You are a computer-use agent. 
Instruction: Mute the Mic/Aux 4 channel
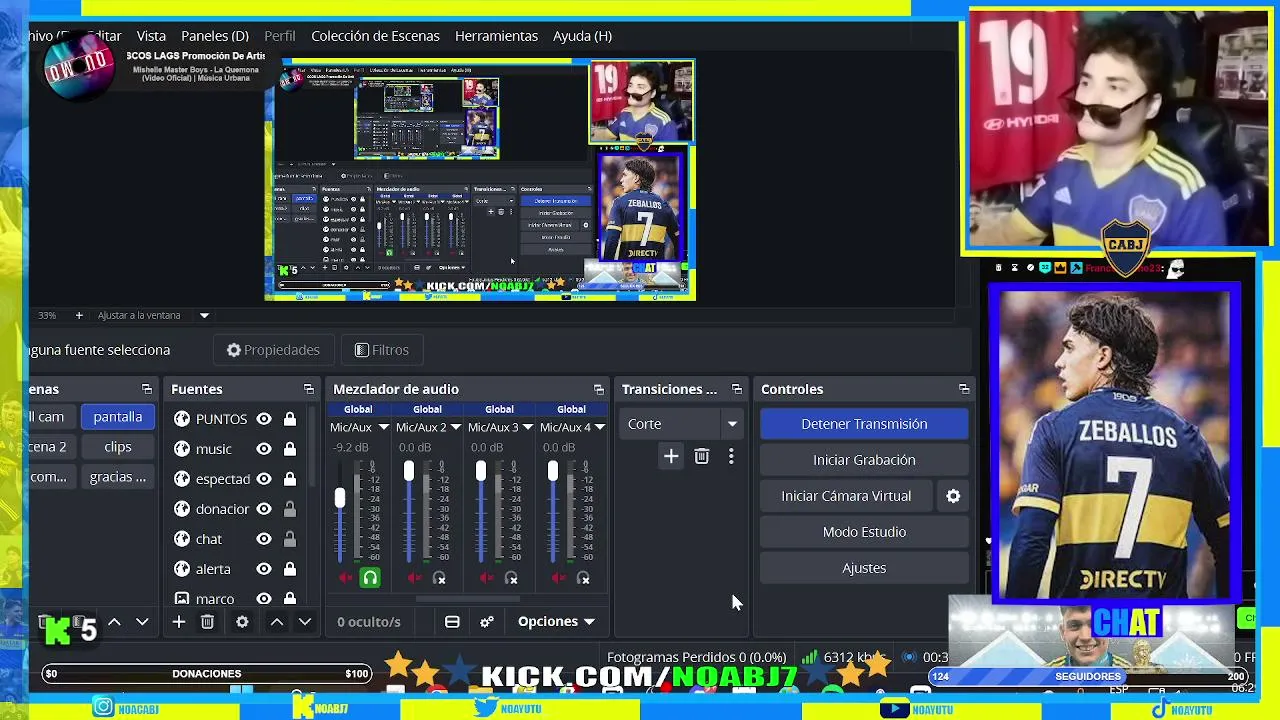point(559,578)
